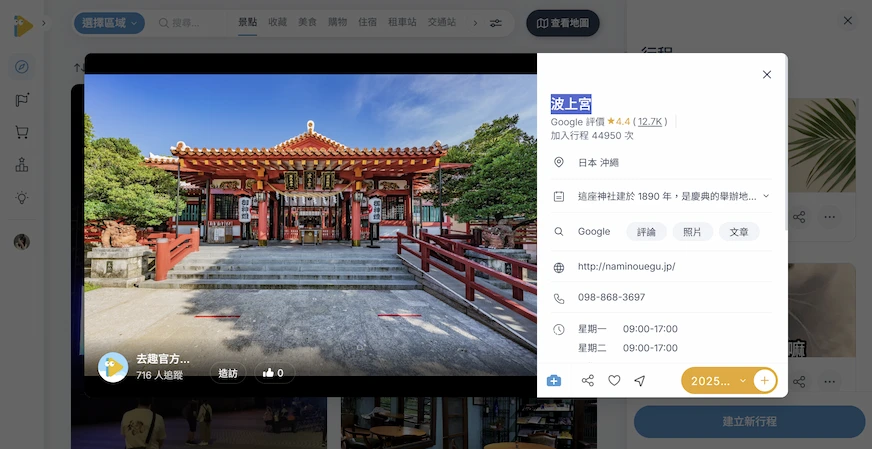Add place with the plus button
The image size is (872, 449).
pyautogui.click(x=765, y=381)
